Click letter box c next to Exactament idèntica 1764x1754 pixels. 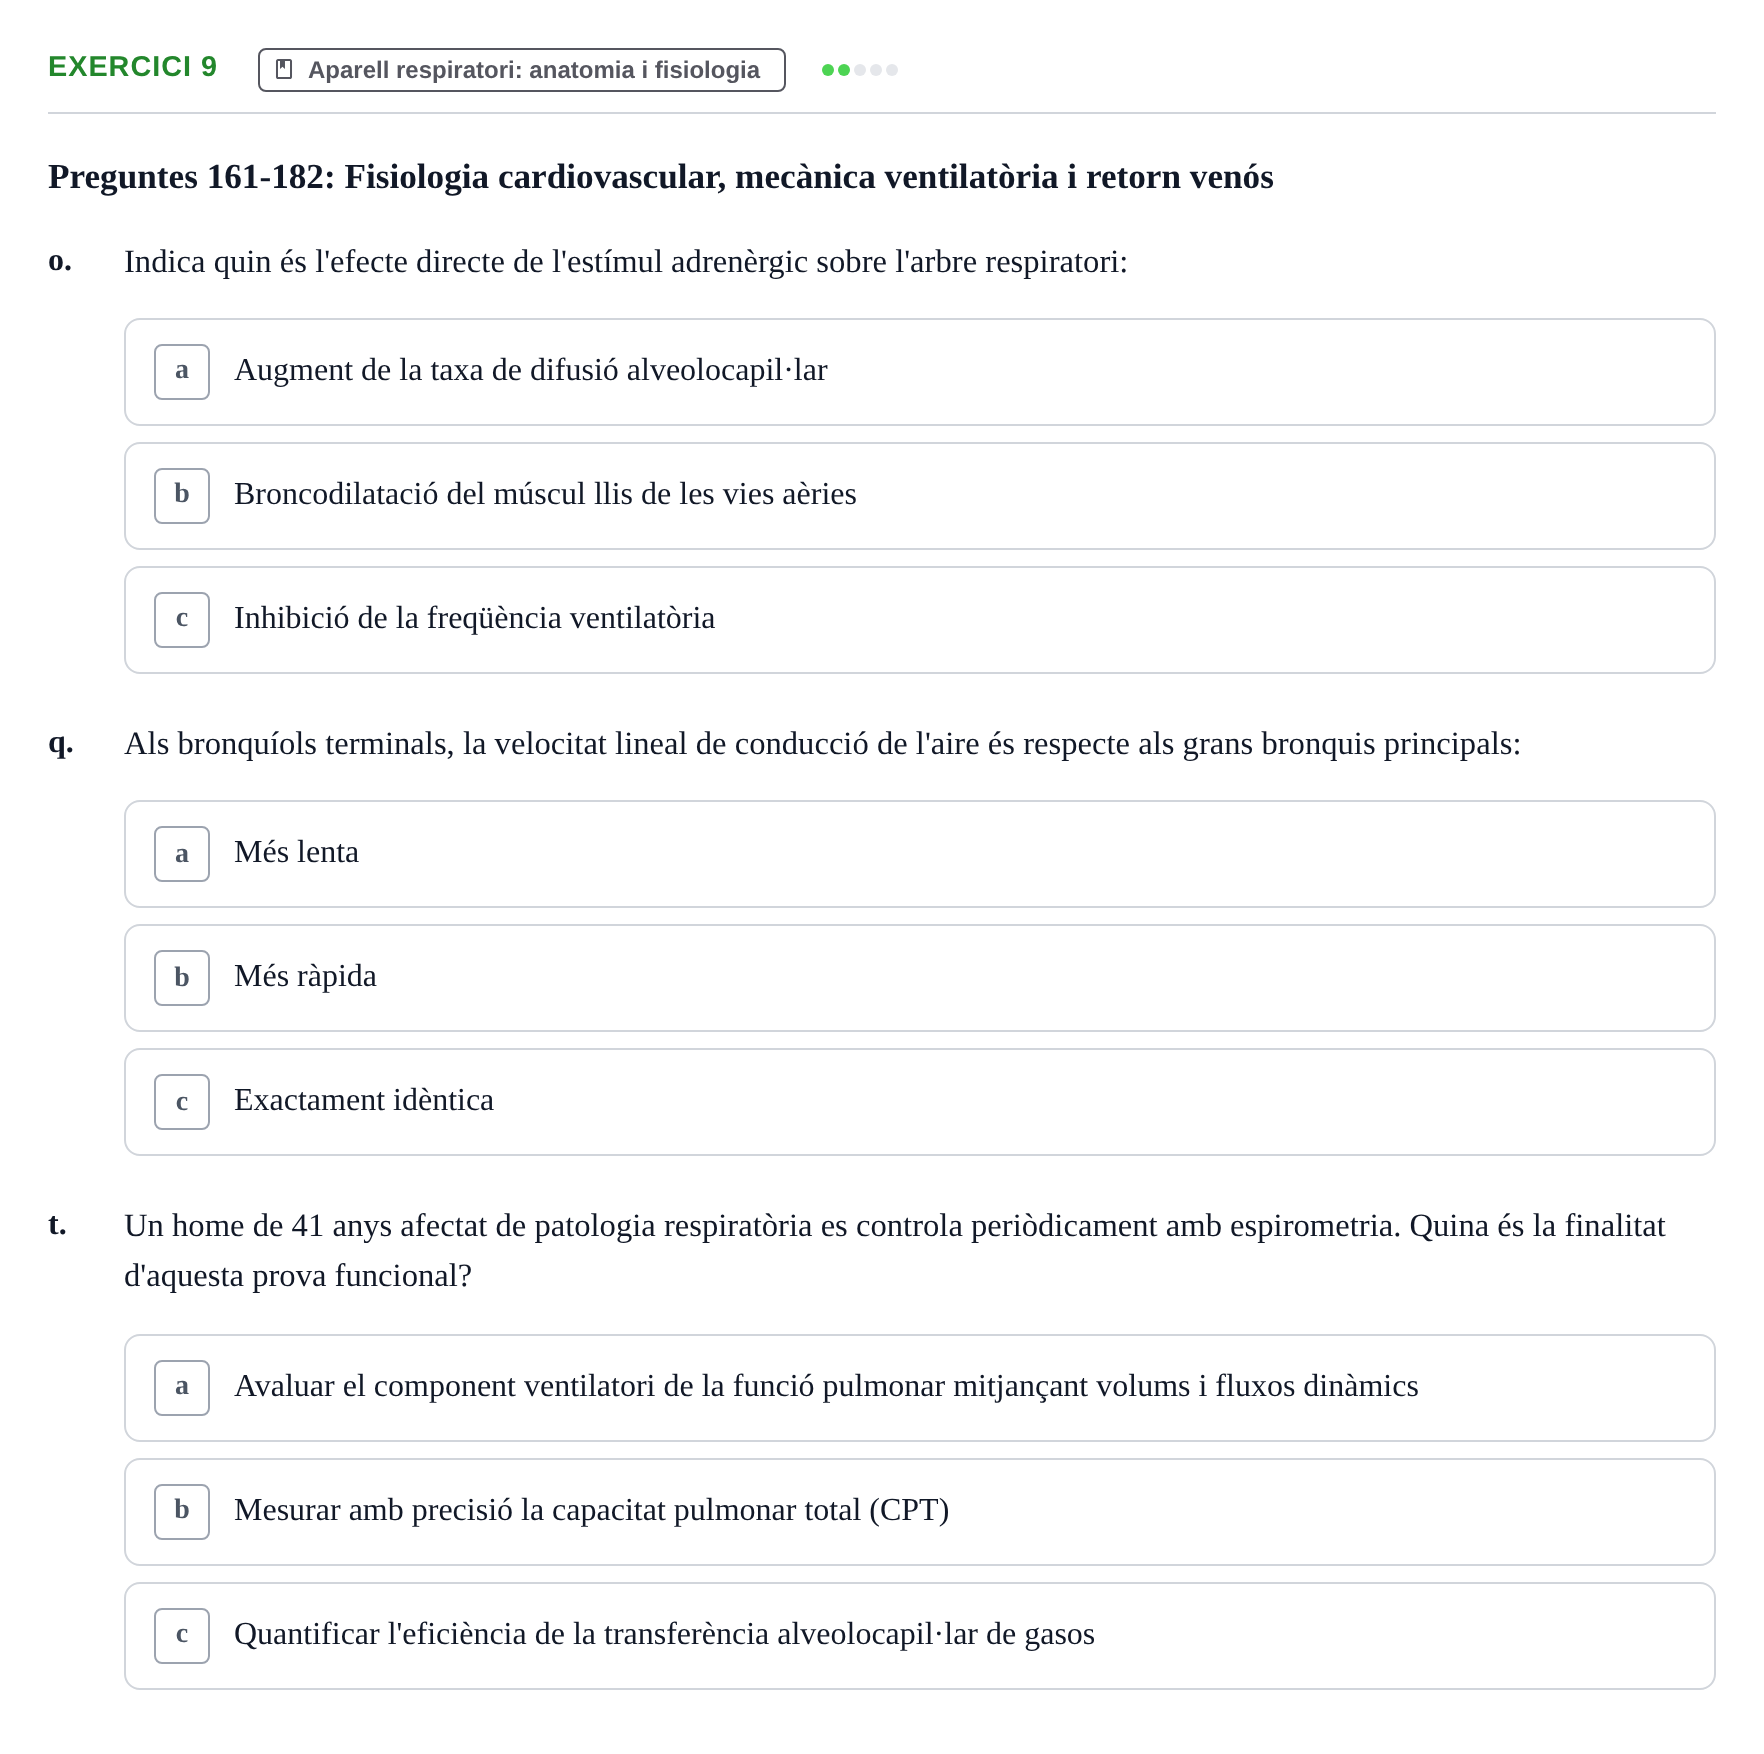[x=182, y=1102]
